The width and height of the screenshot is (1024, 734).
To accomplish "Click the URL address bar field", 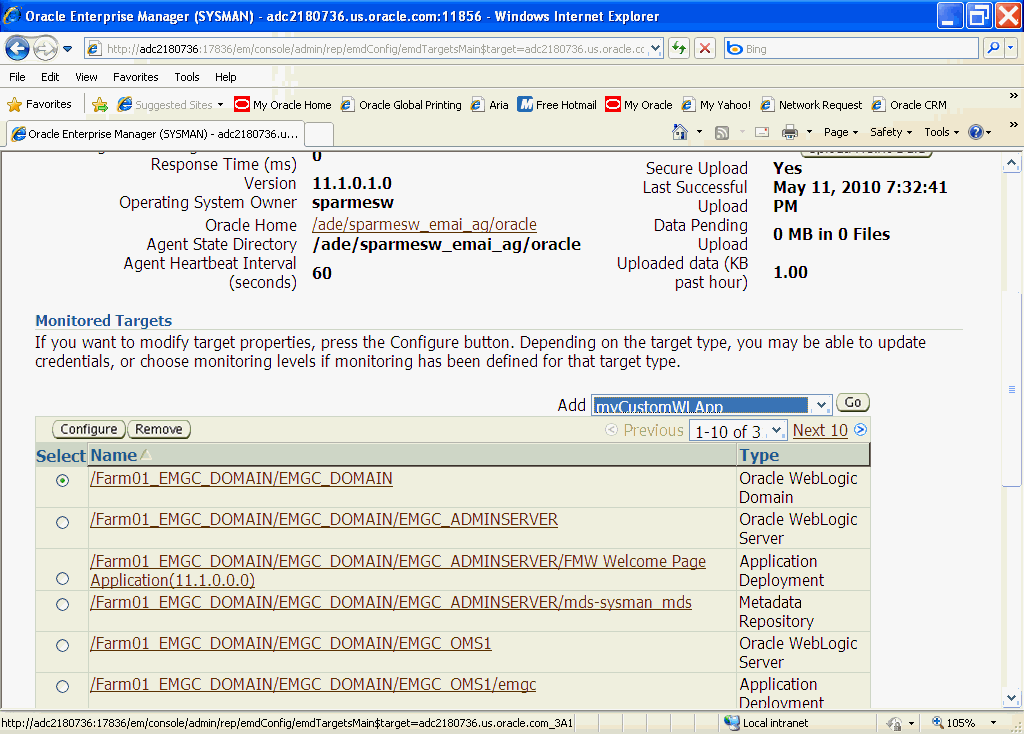I will 376,48.
